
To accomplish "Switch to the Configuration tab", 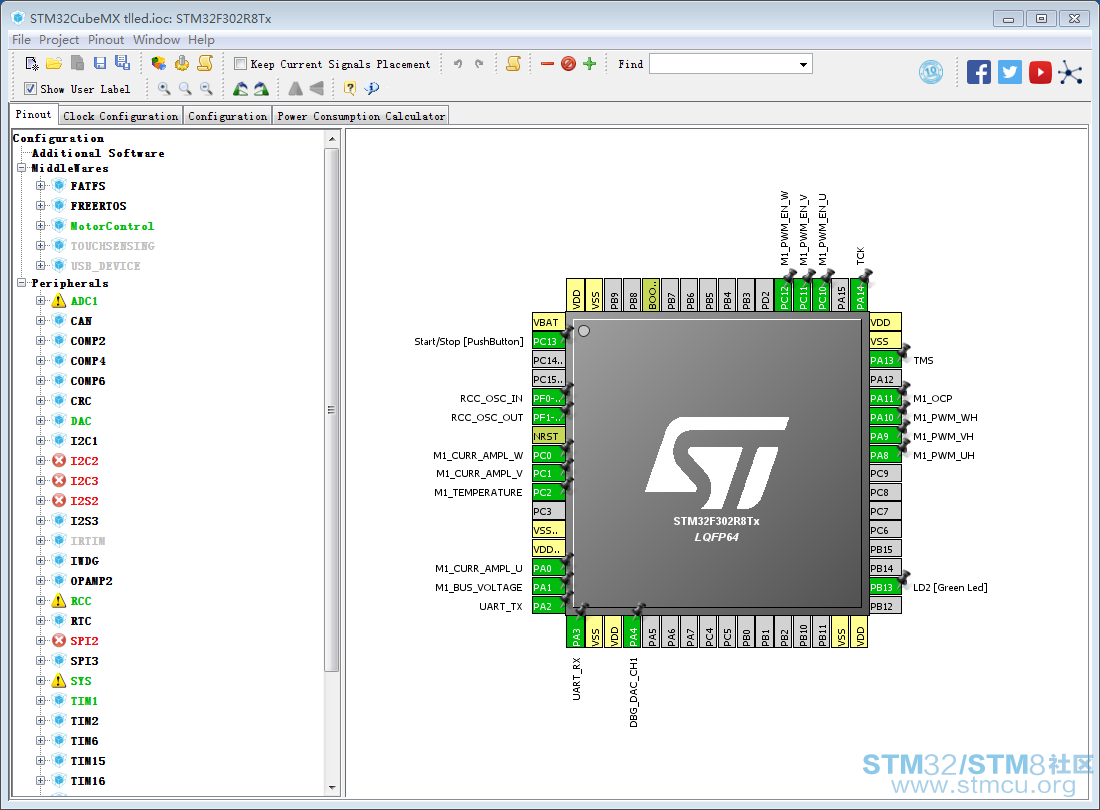I will pos(227,116).
